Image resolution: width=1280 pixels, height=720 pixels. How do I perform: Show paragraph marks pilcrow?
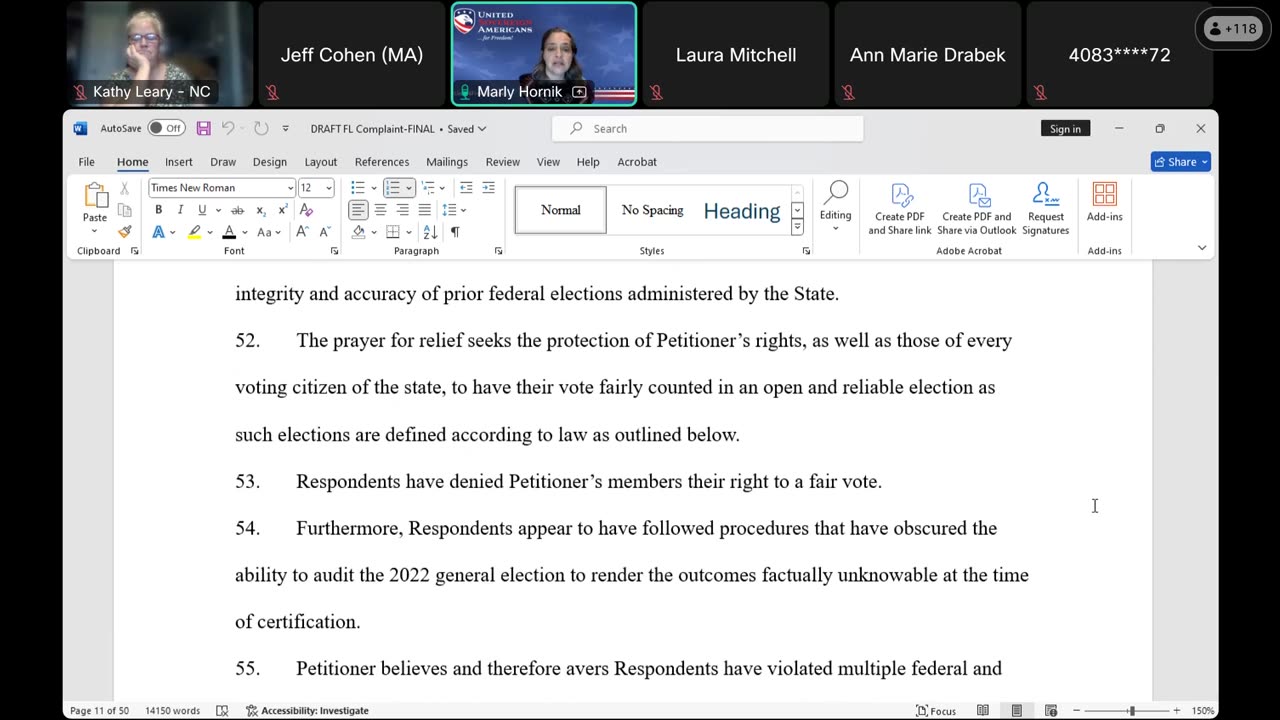point(455,232)
